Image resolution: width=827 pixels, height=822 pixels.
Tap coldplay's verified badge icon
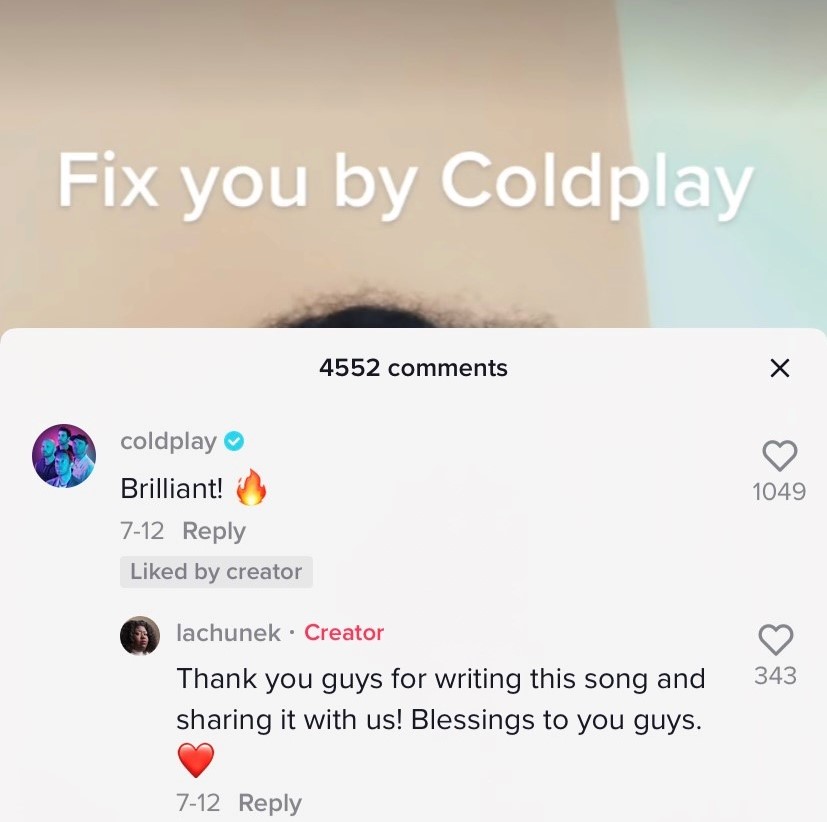tap(234, 441)
